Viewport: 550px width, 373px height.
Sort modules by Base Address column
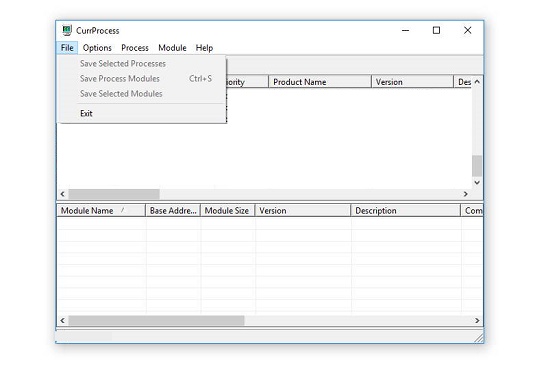point(173,211)
